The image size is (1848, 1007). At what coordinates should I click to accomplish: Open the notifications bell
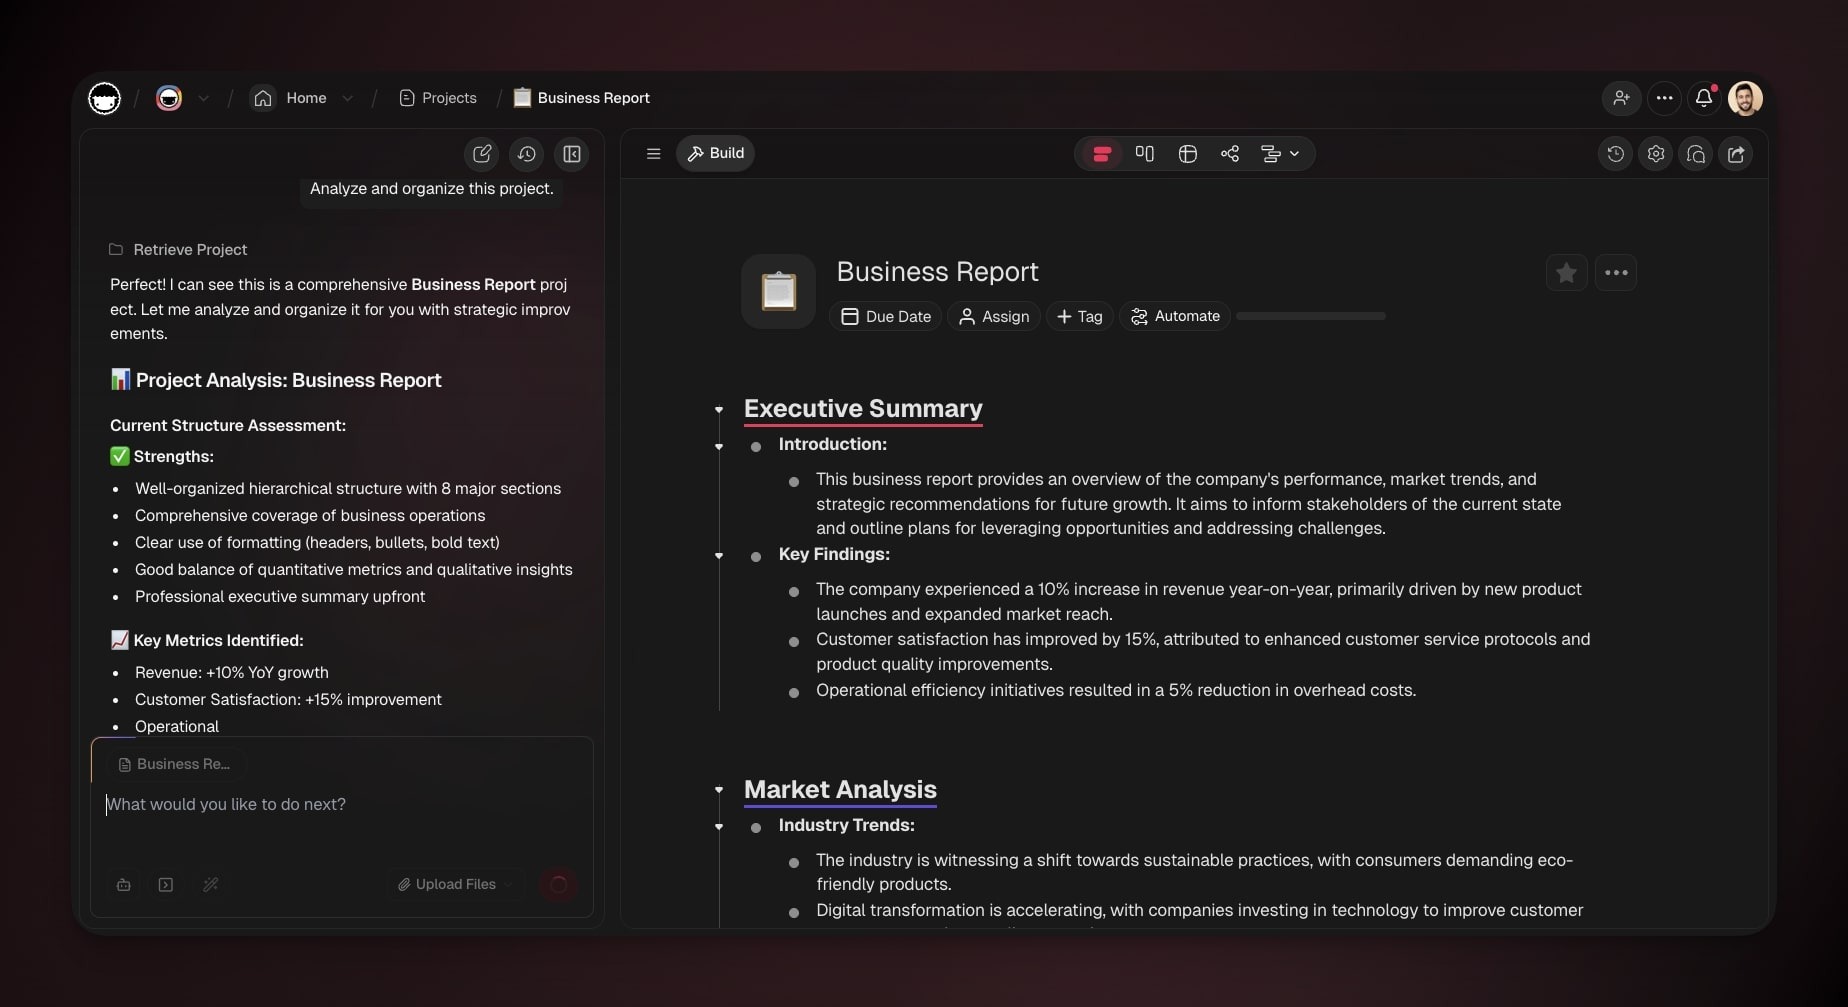tap(1703, 98)
